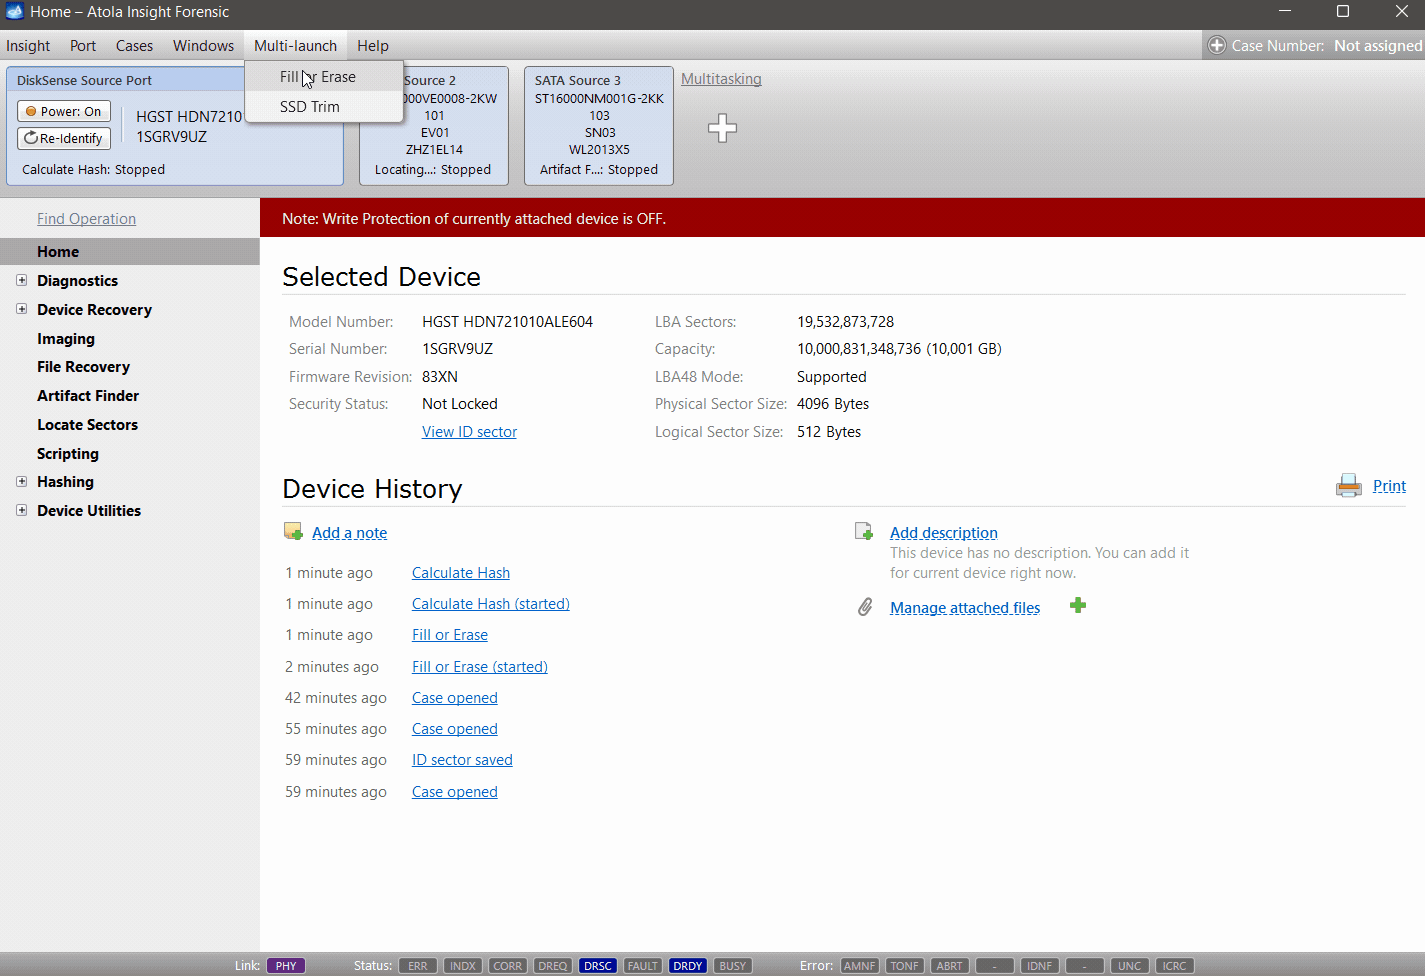Click the Add description link
Viewport: 1425px width, 976px height.
click(944, 533)
